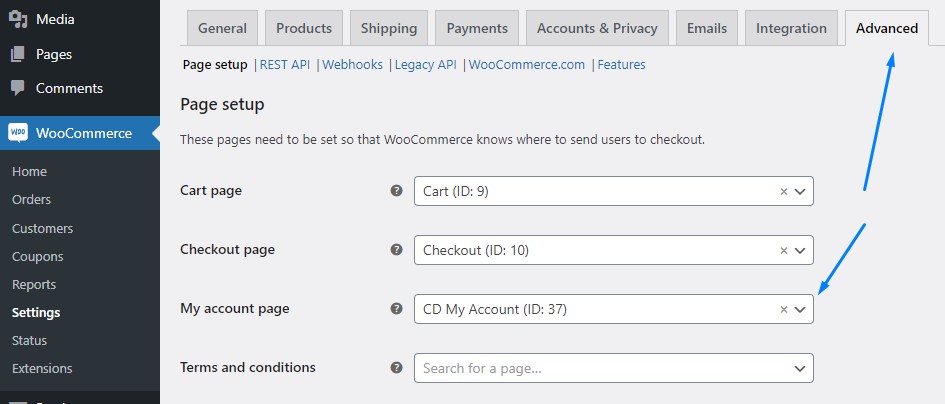
Task: Switch to the Payments settings tab
Action: (477, 28)
